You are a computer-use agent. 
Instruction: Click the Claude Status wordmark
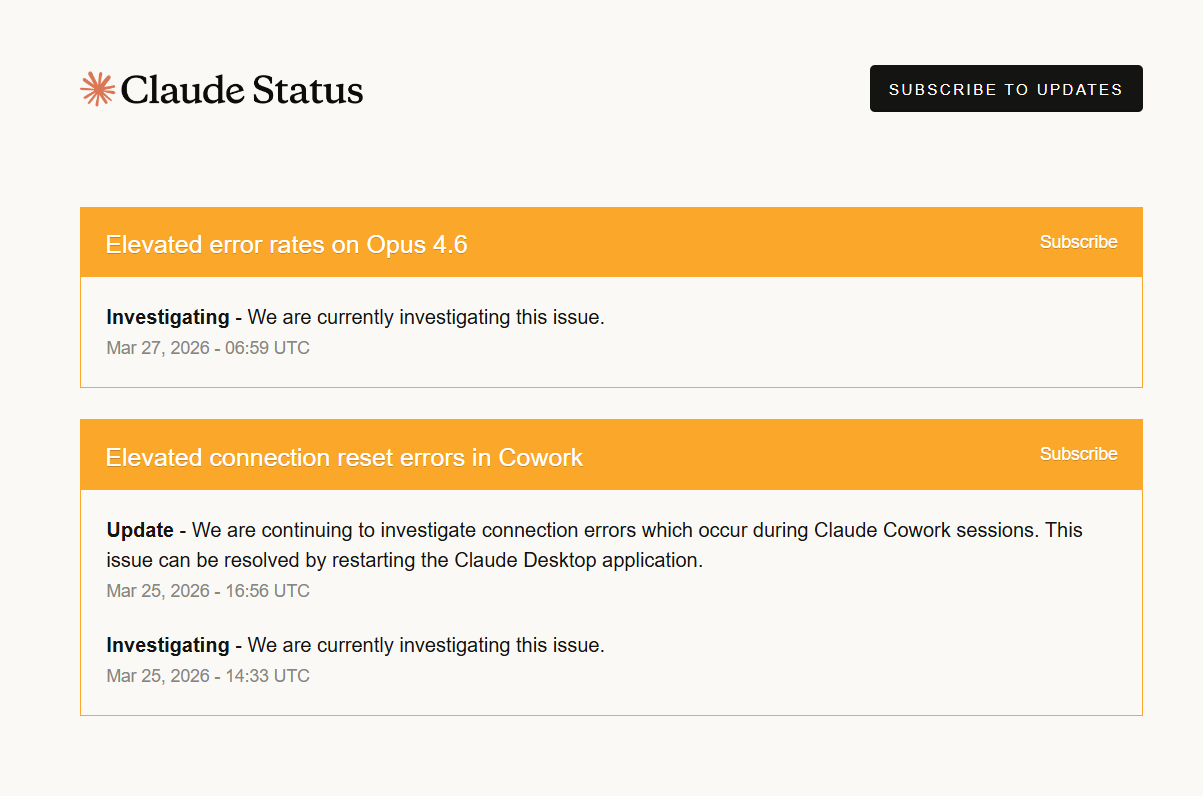click(x=242, y=90)
